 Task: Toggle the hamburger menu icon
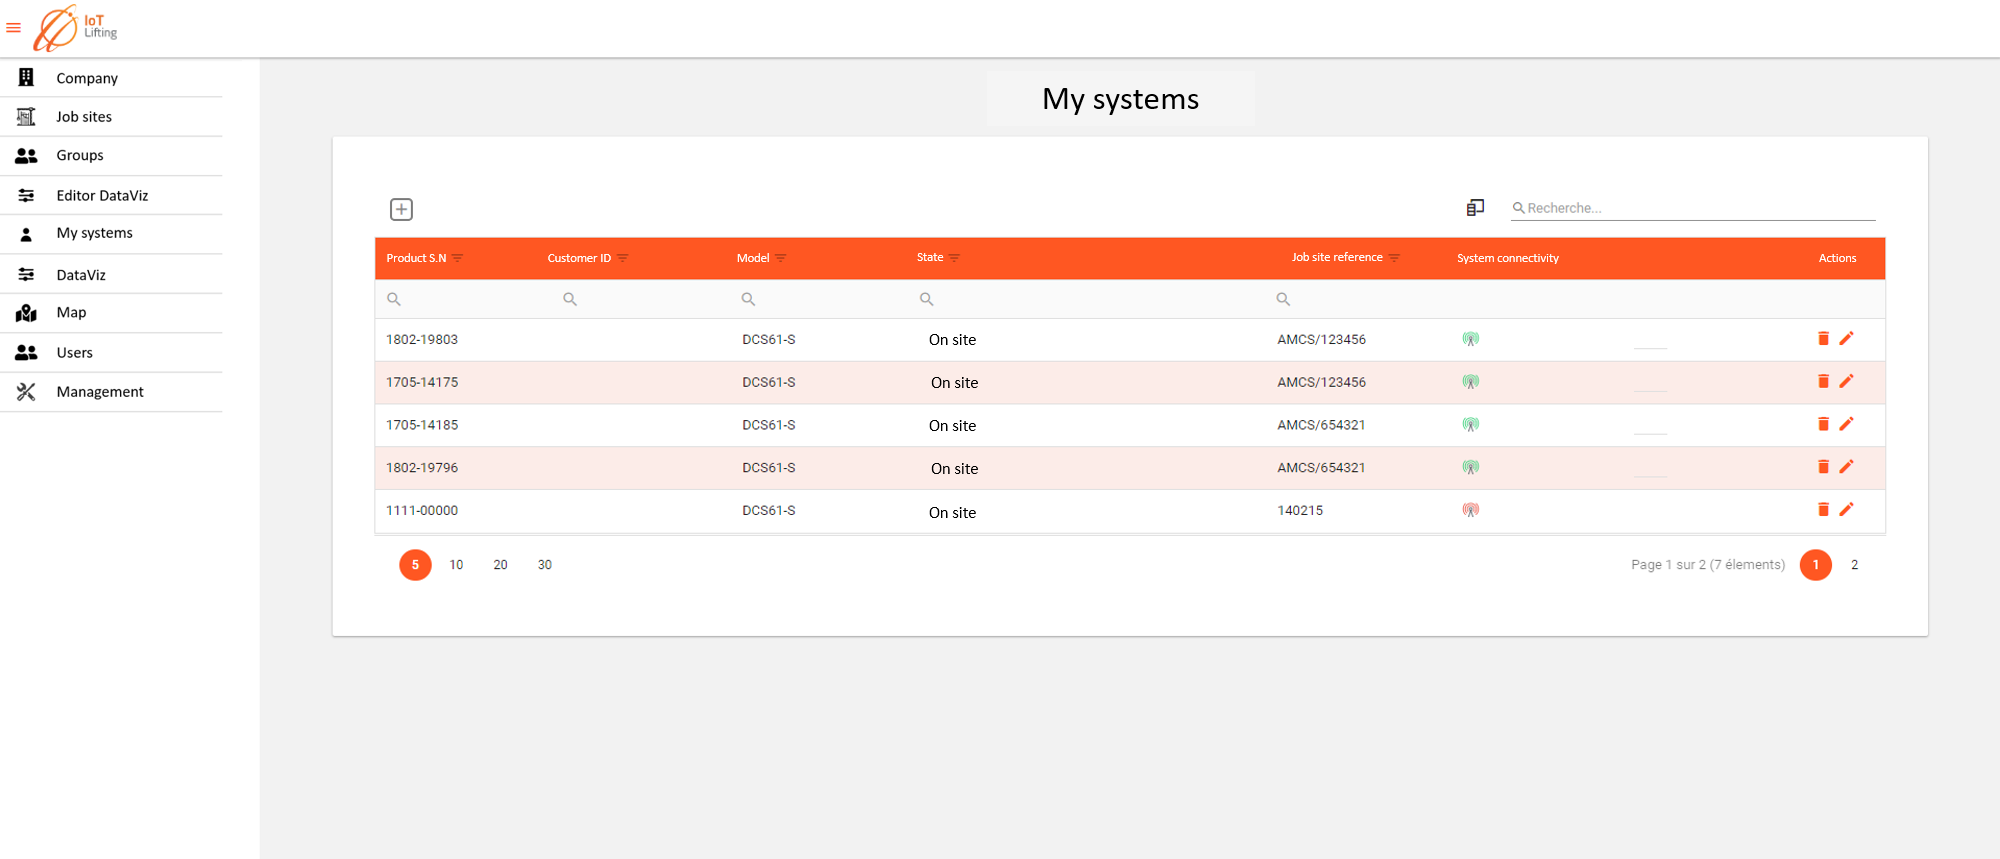click(x=14, y=28)
